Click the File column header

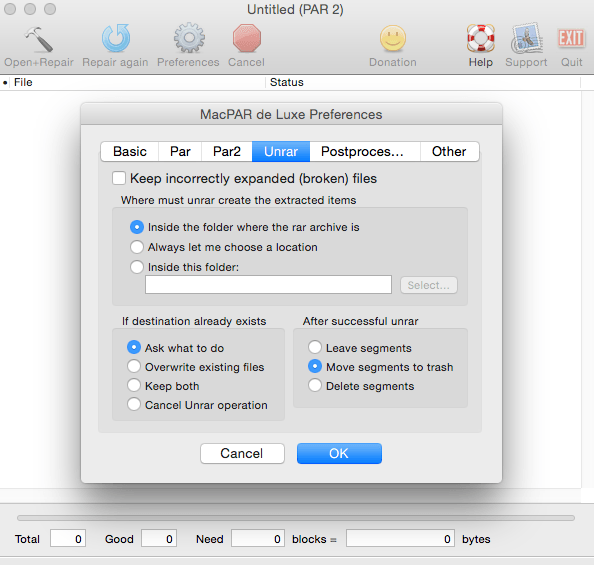[x=138, y=82]
